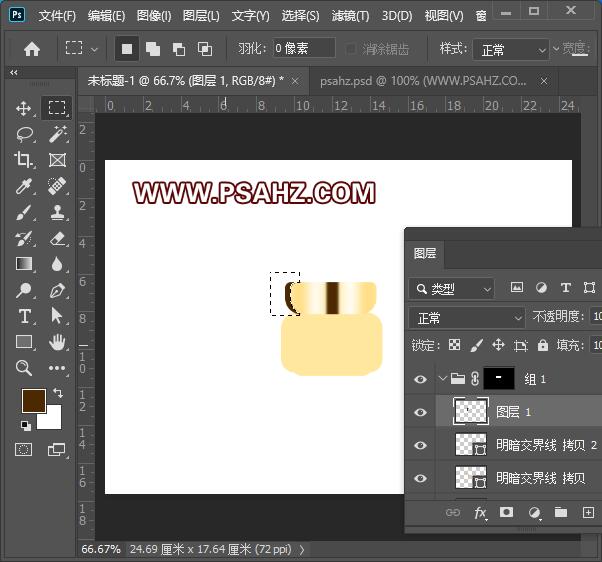Viewport: 602px width, 562px height.
Task: Open the 文件(F) menu
Action: click(x=57, y=16)
